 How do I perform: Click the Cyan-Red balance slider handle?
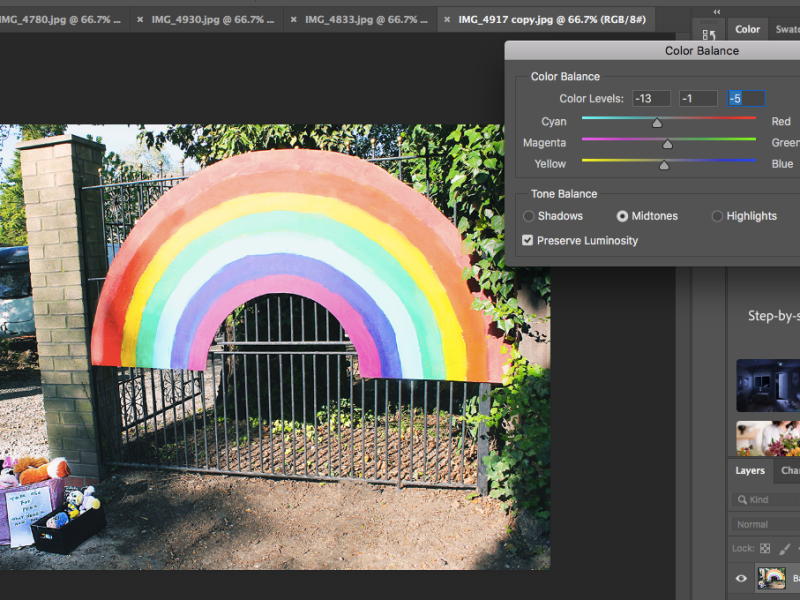click(x=657, y=121)
